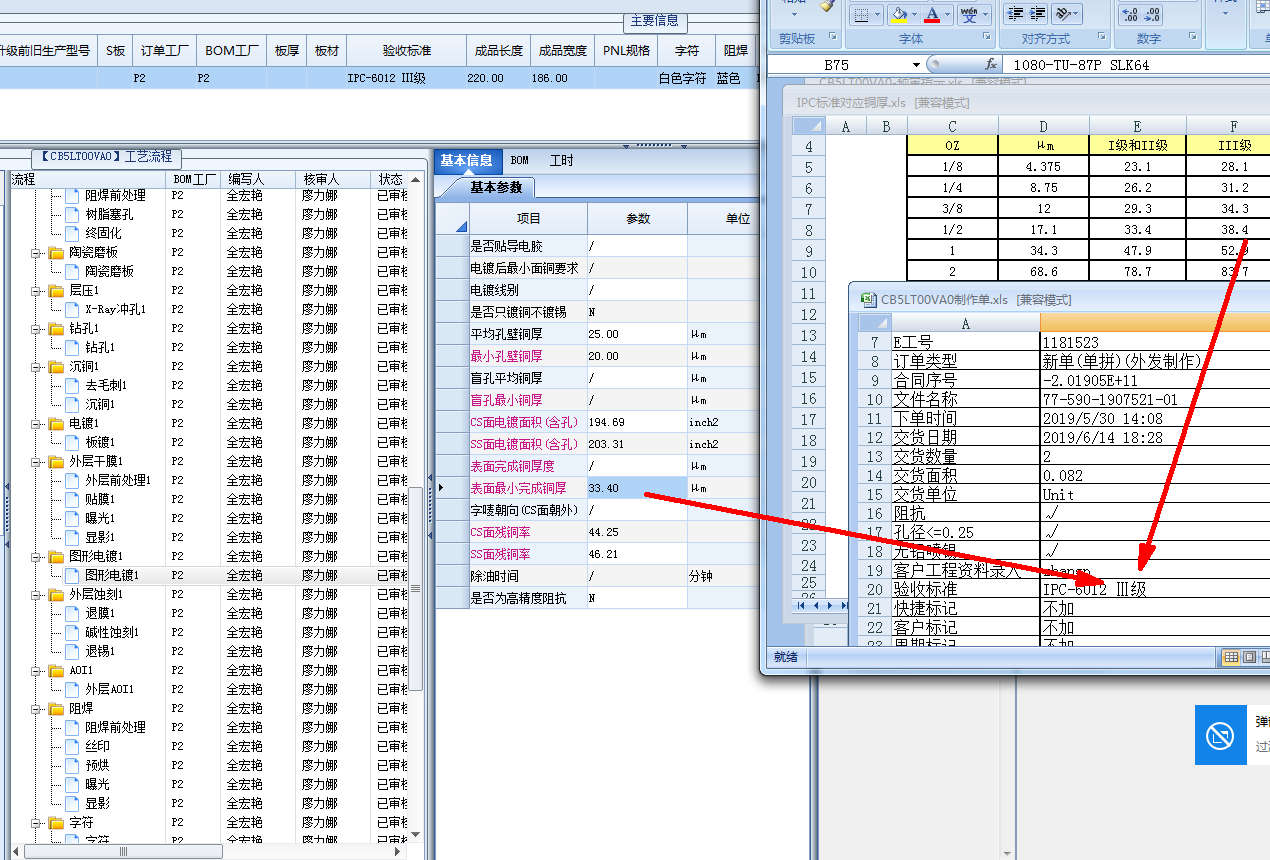1270x860 pixels.
Task: Click the Format Painter brush icon
Action: [x=826, y=5]
